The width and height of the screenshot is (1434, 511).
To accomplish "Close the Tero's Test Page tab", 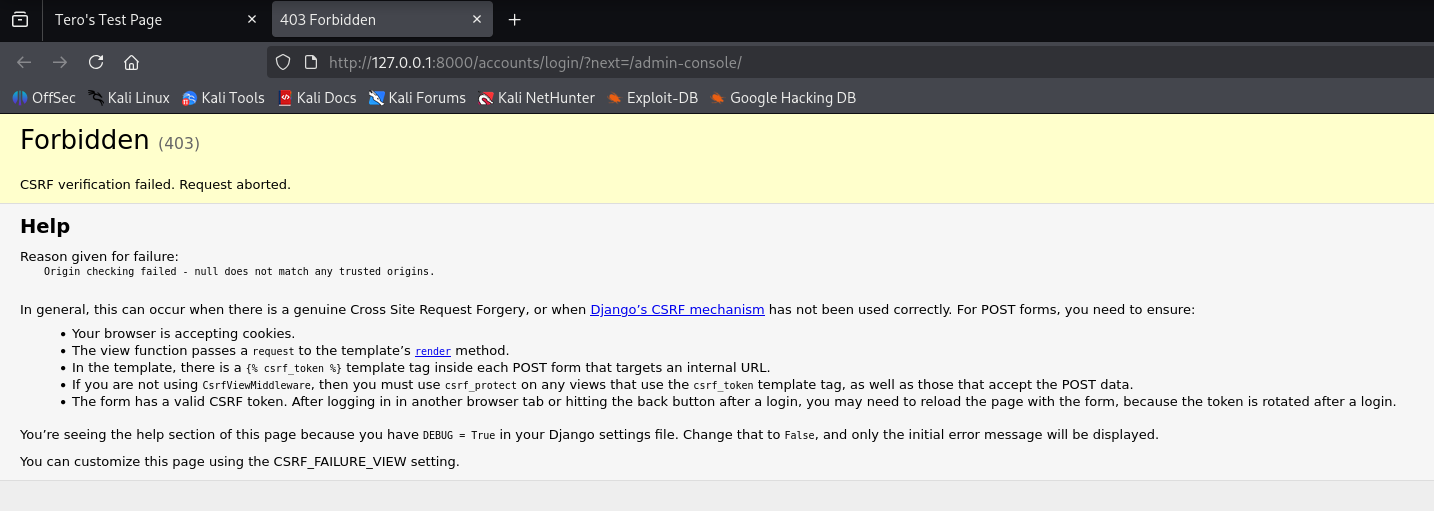I will (x=251, y=20).
